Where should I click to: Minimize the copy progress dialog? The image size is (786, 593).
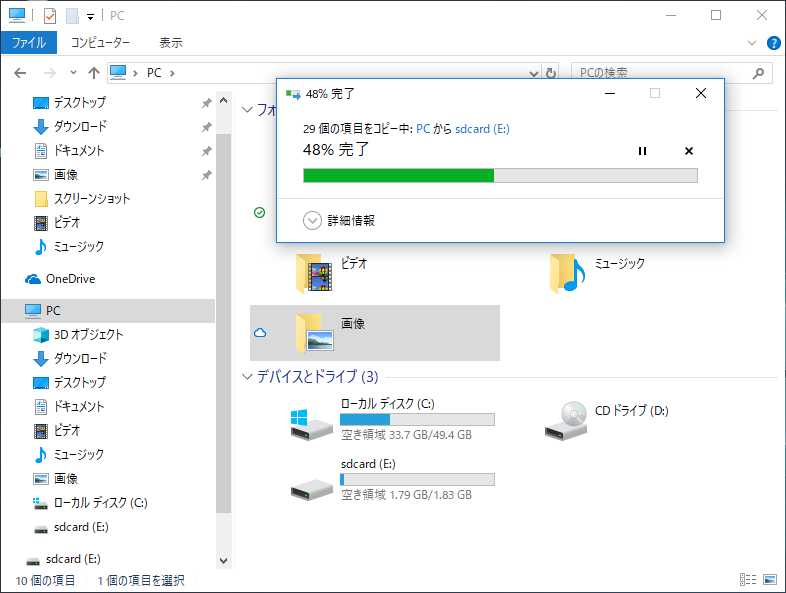(x=610, y=93)
